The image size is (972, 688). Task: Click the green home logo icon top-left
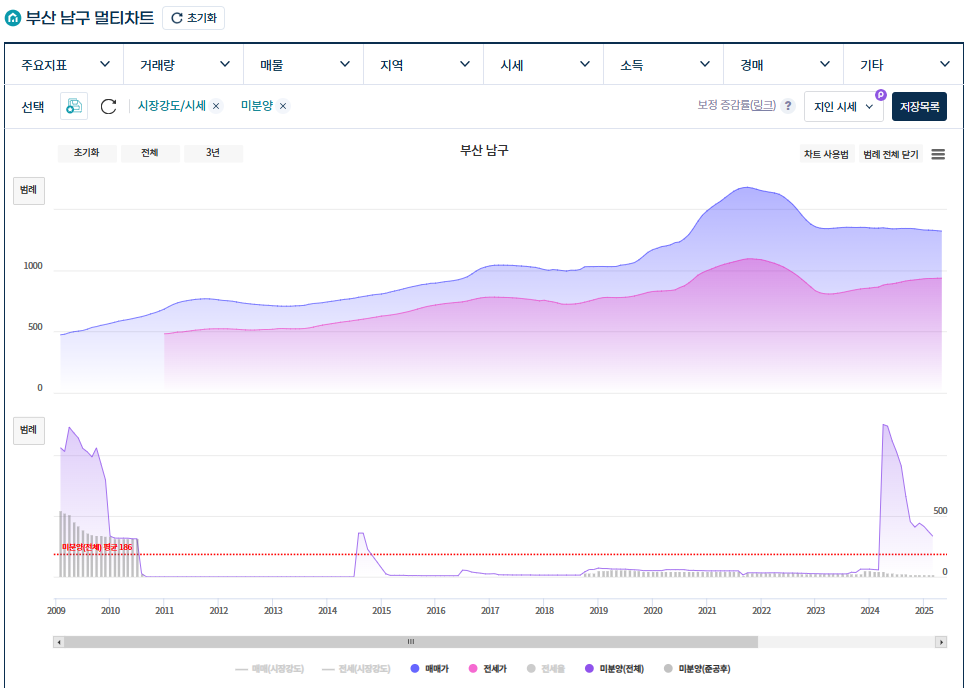coord(14,16)
